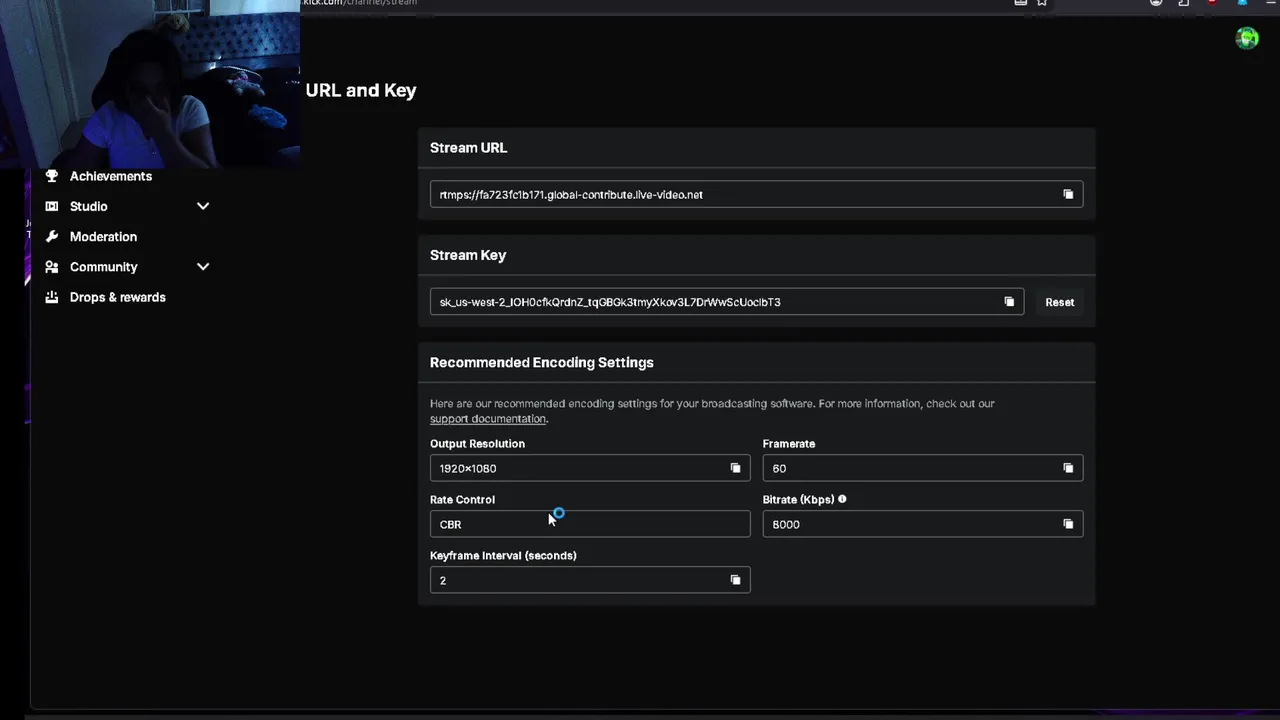Viewport: 1280px width, 720px height.
Task: Click the Stream Key text field
Action: (x=710, y=302)
